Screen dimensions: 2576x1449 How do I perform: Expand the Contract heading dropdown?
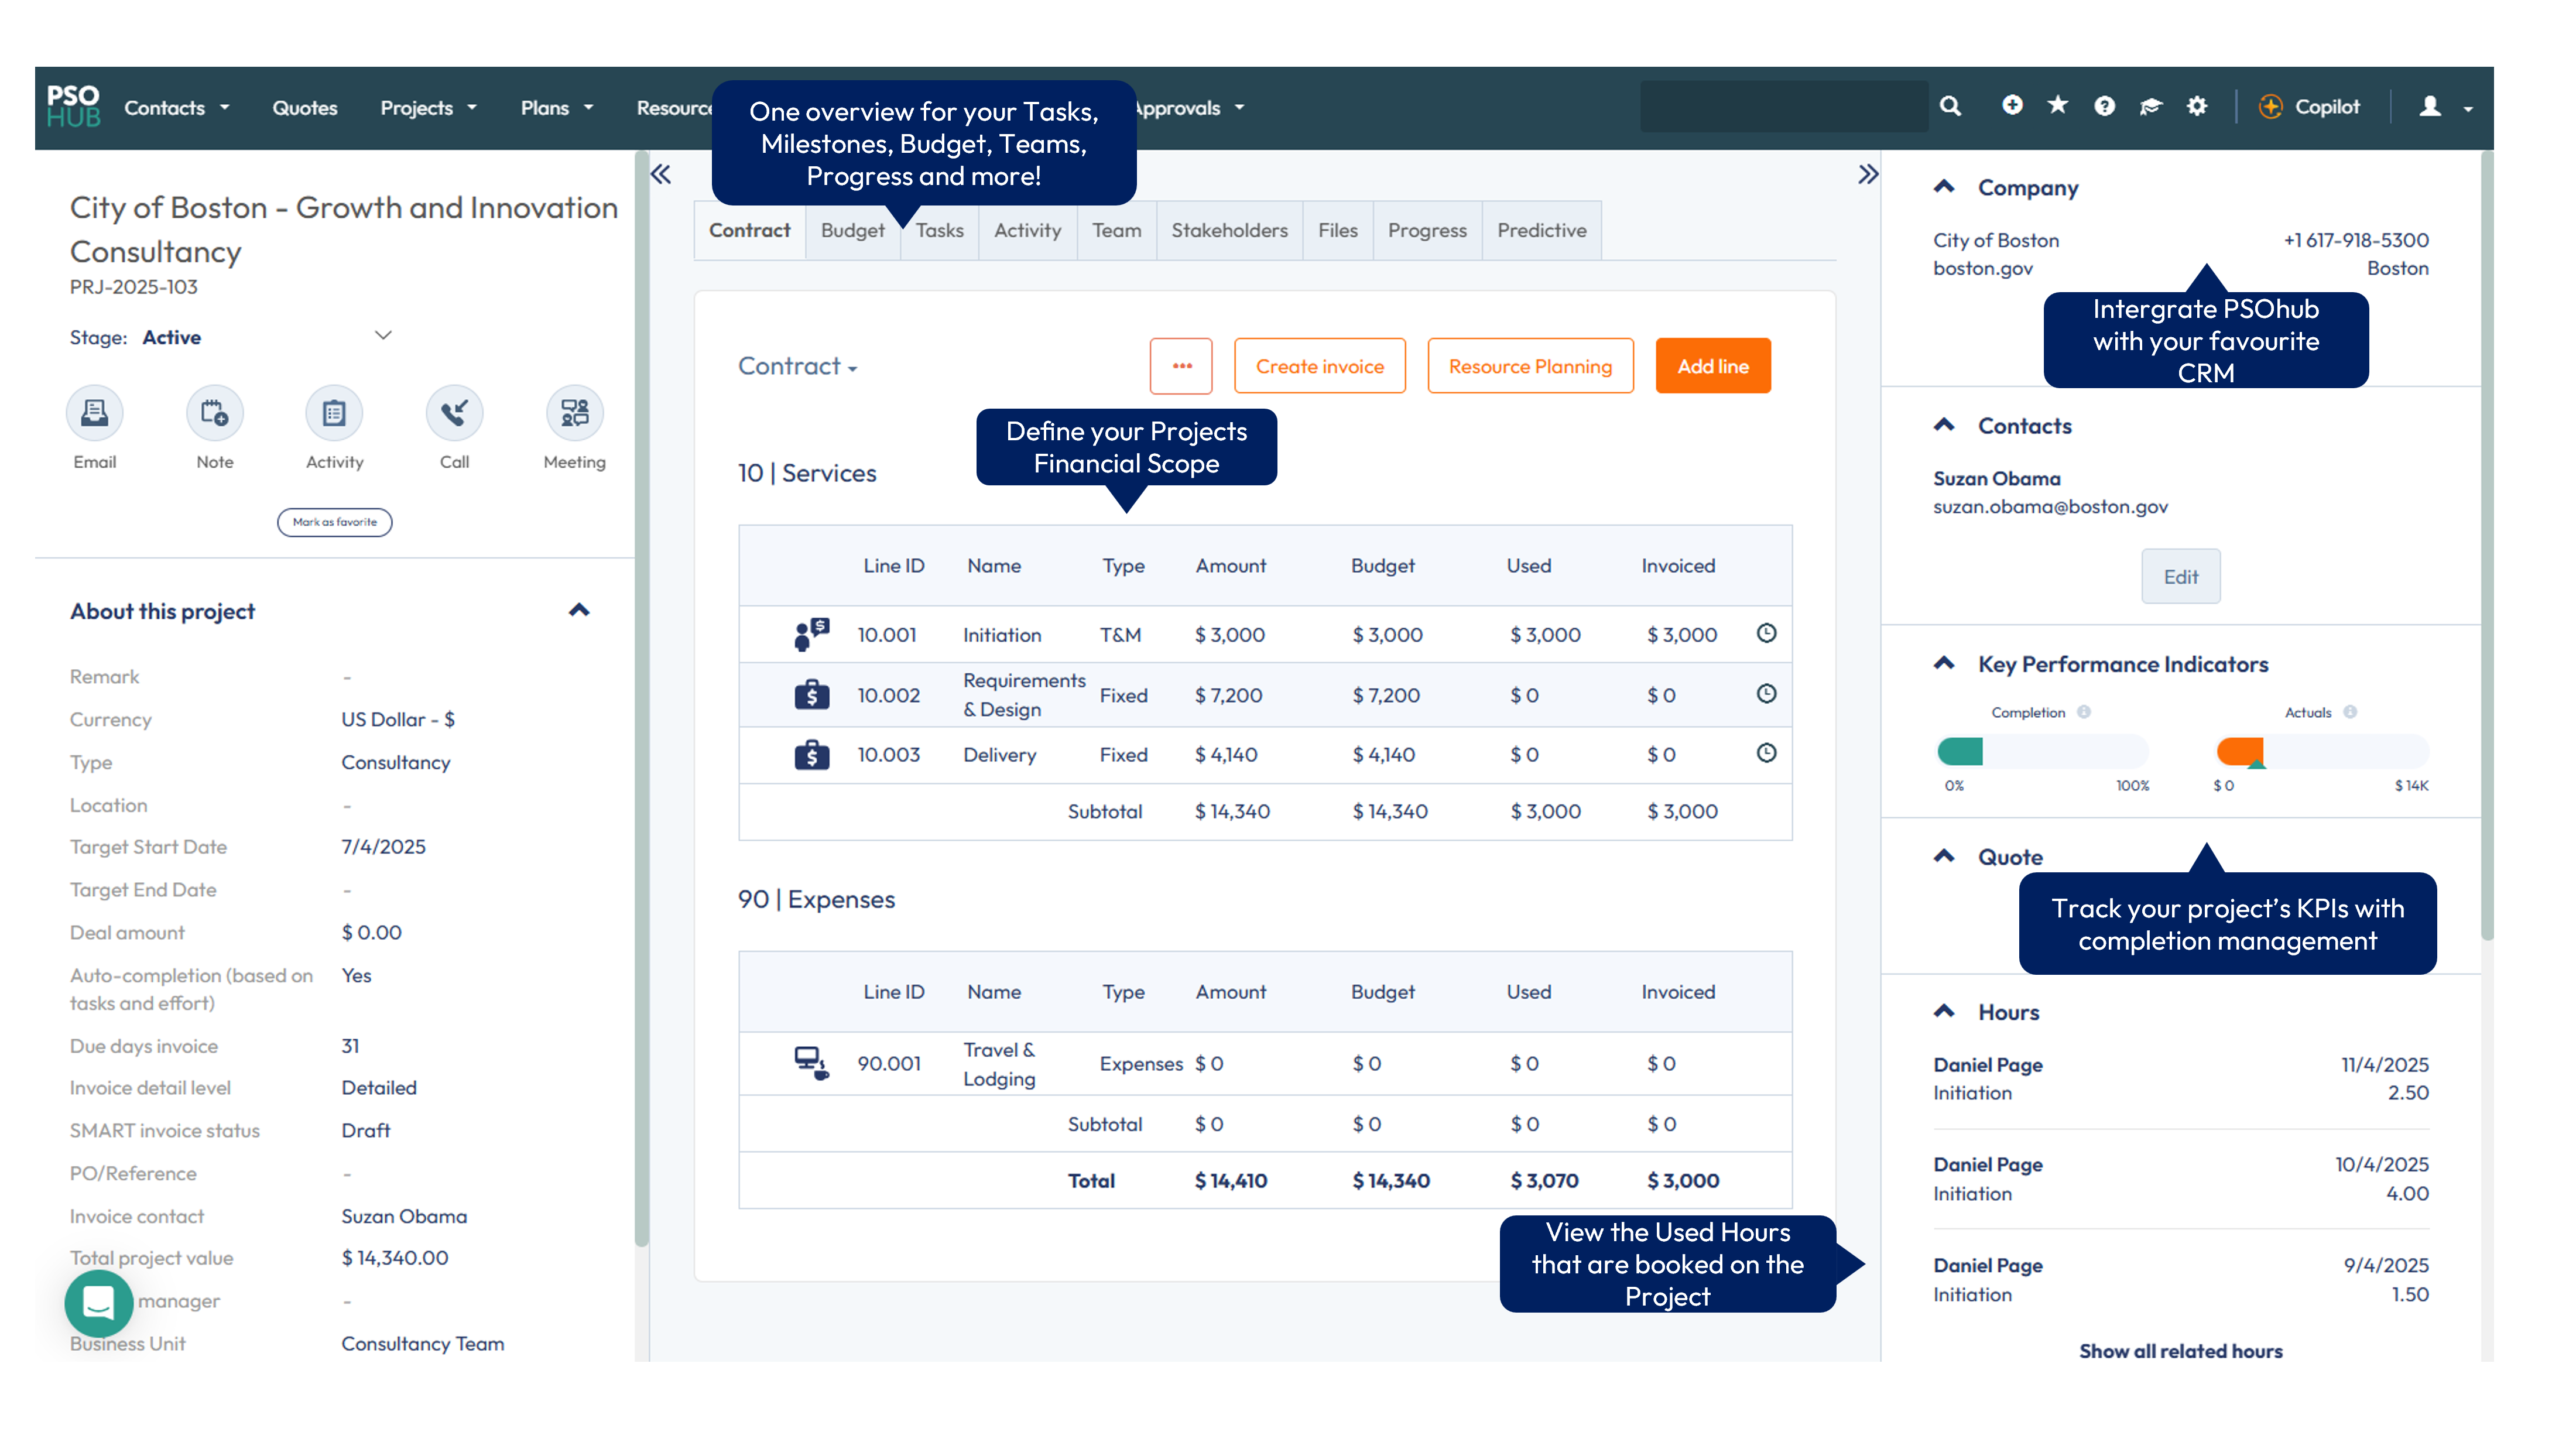[797, 367]
